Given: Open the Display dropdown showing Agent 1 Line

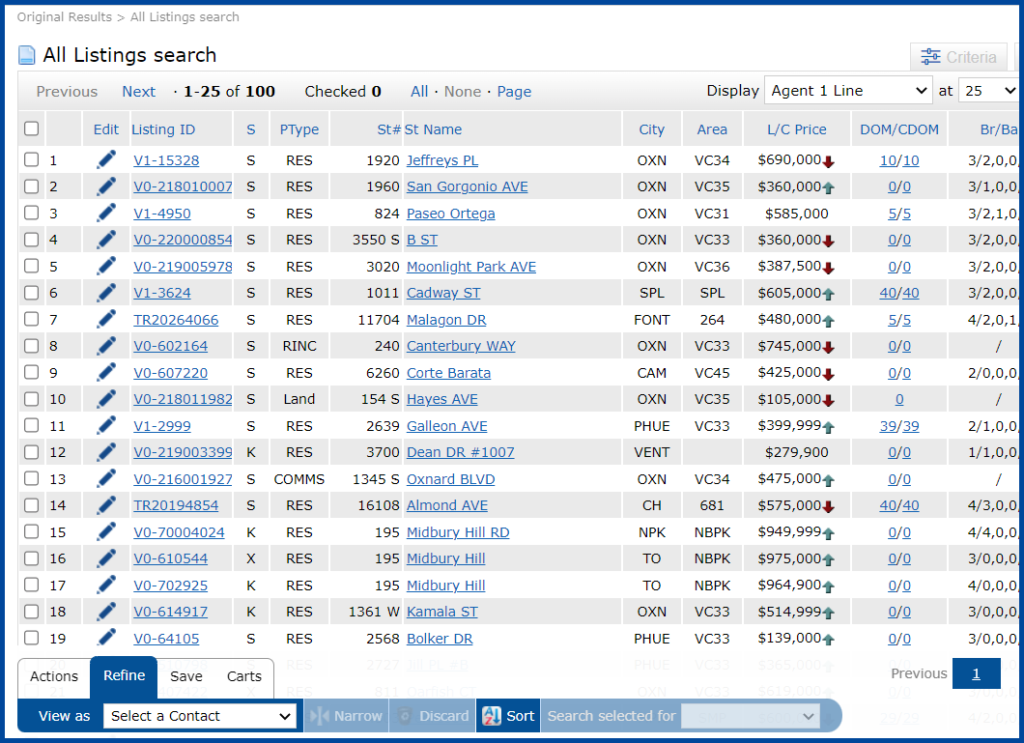Looking at the screenshot, I should [847, 90].
